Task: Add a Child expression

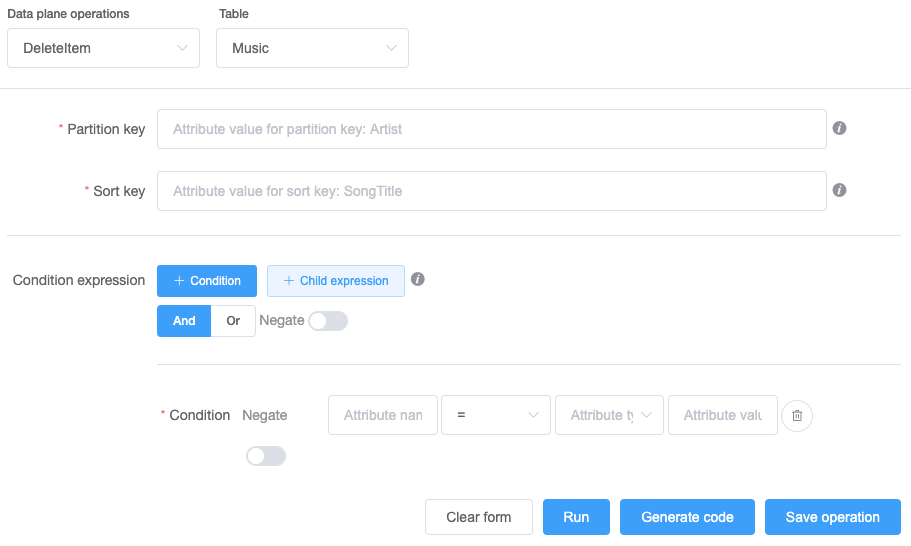Action: tap(336, 281)
